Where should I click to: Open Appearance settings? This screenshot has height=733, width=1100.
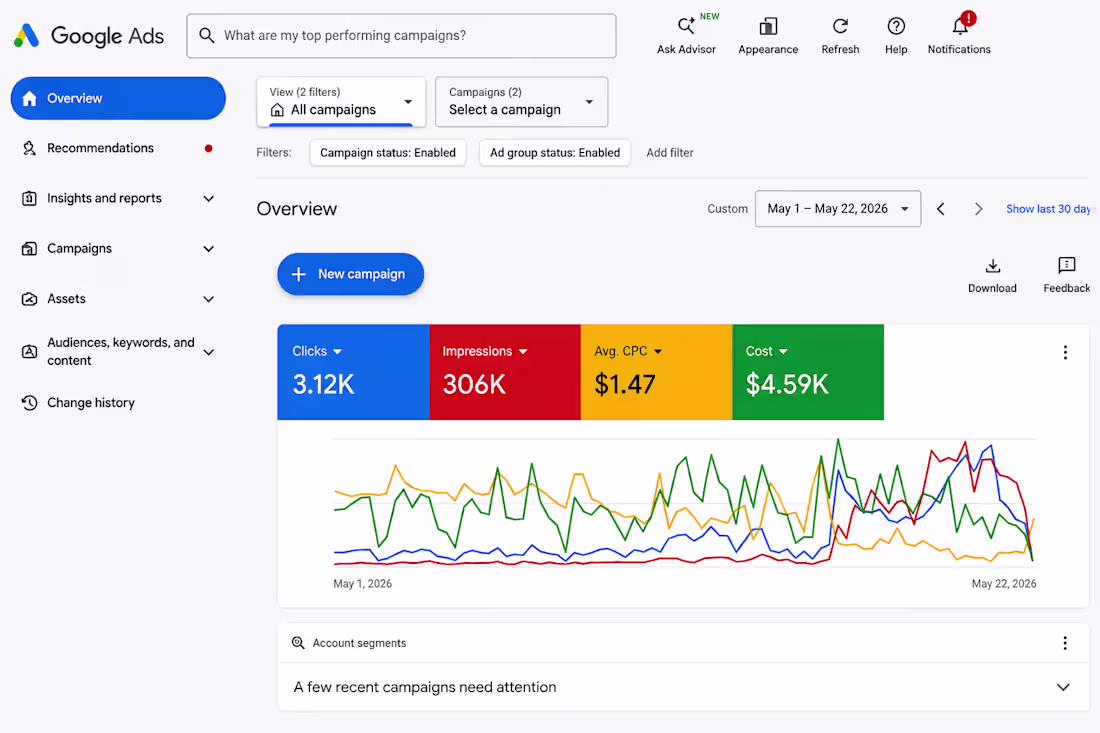tap(767, 35)
